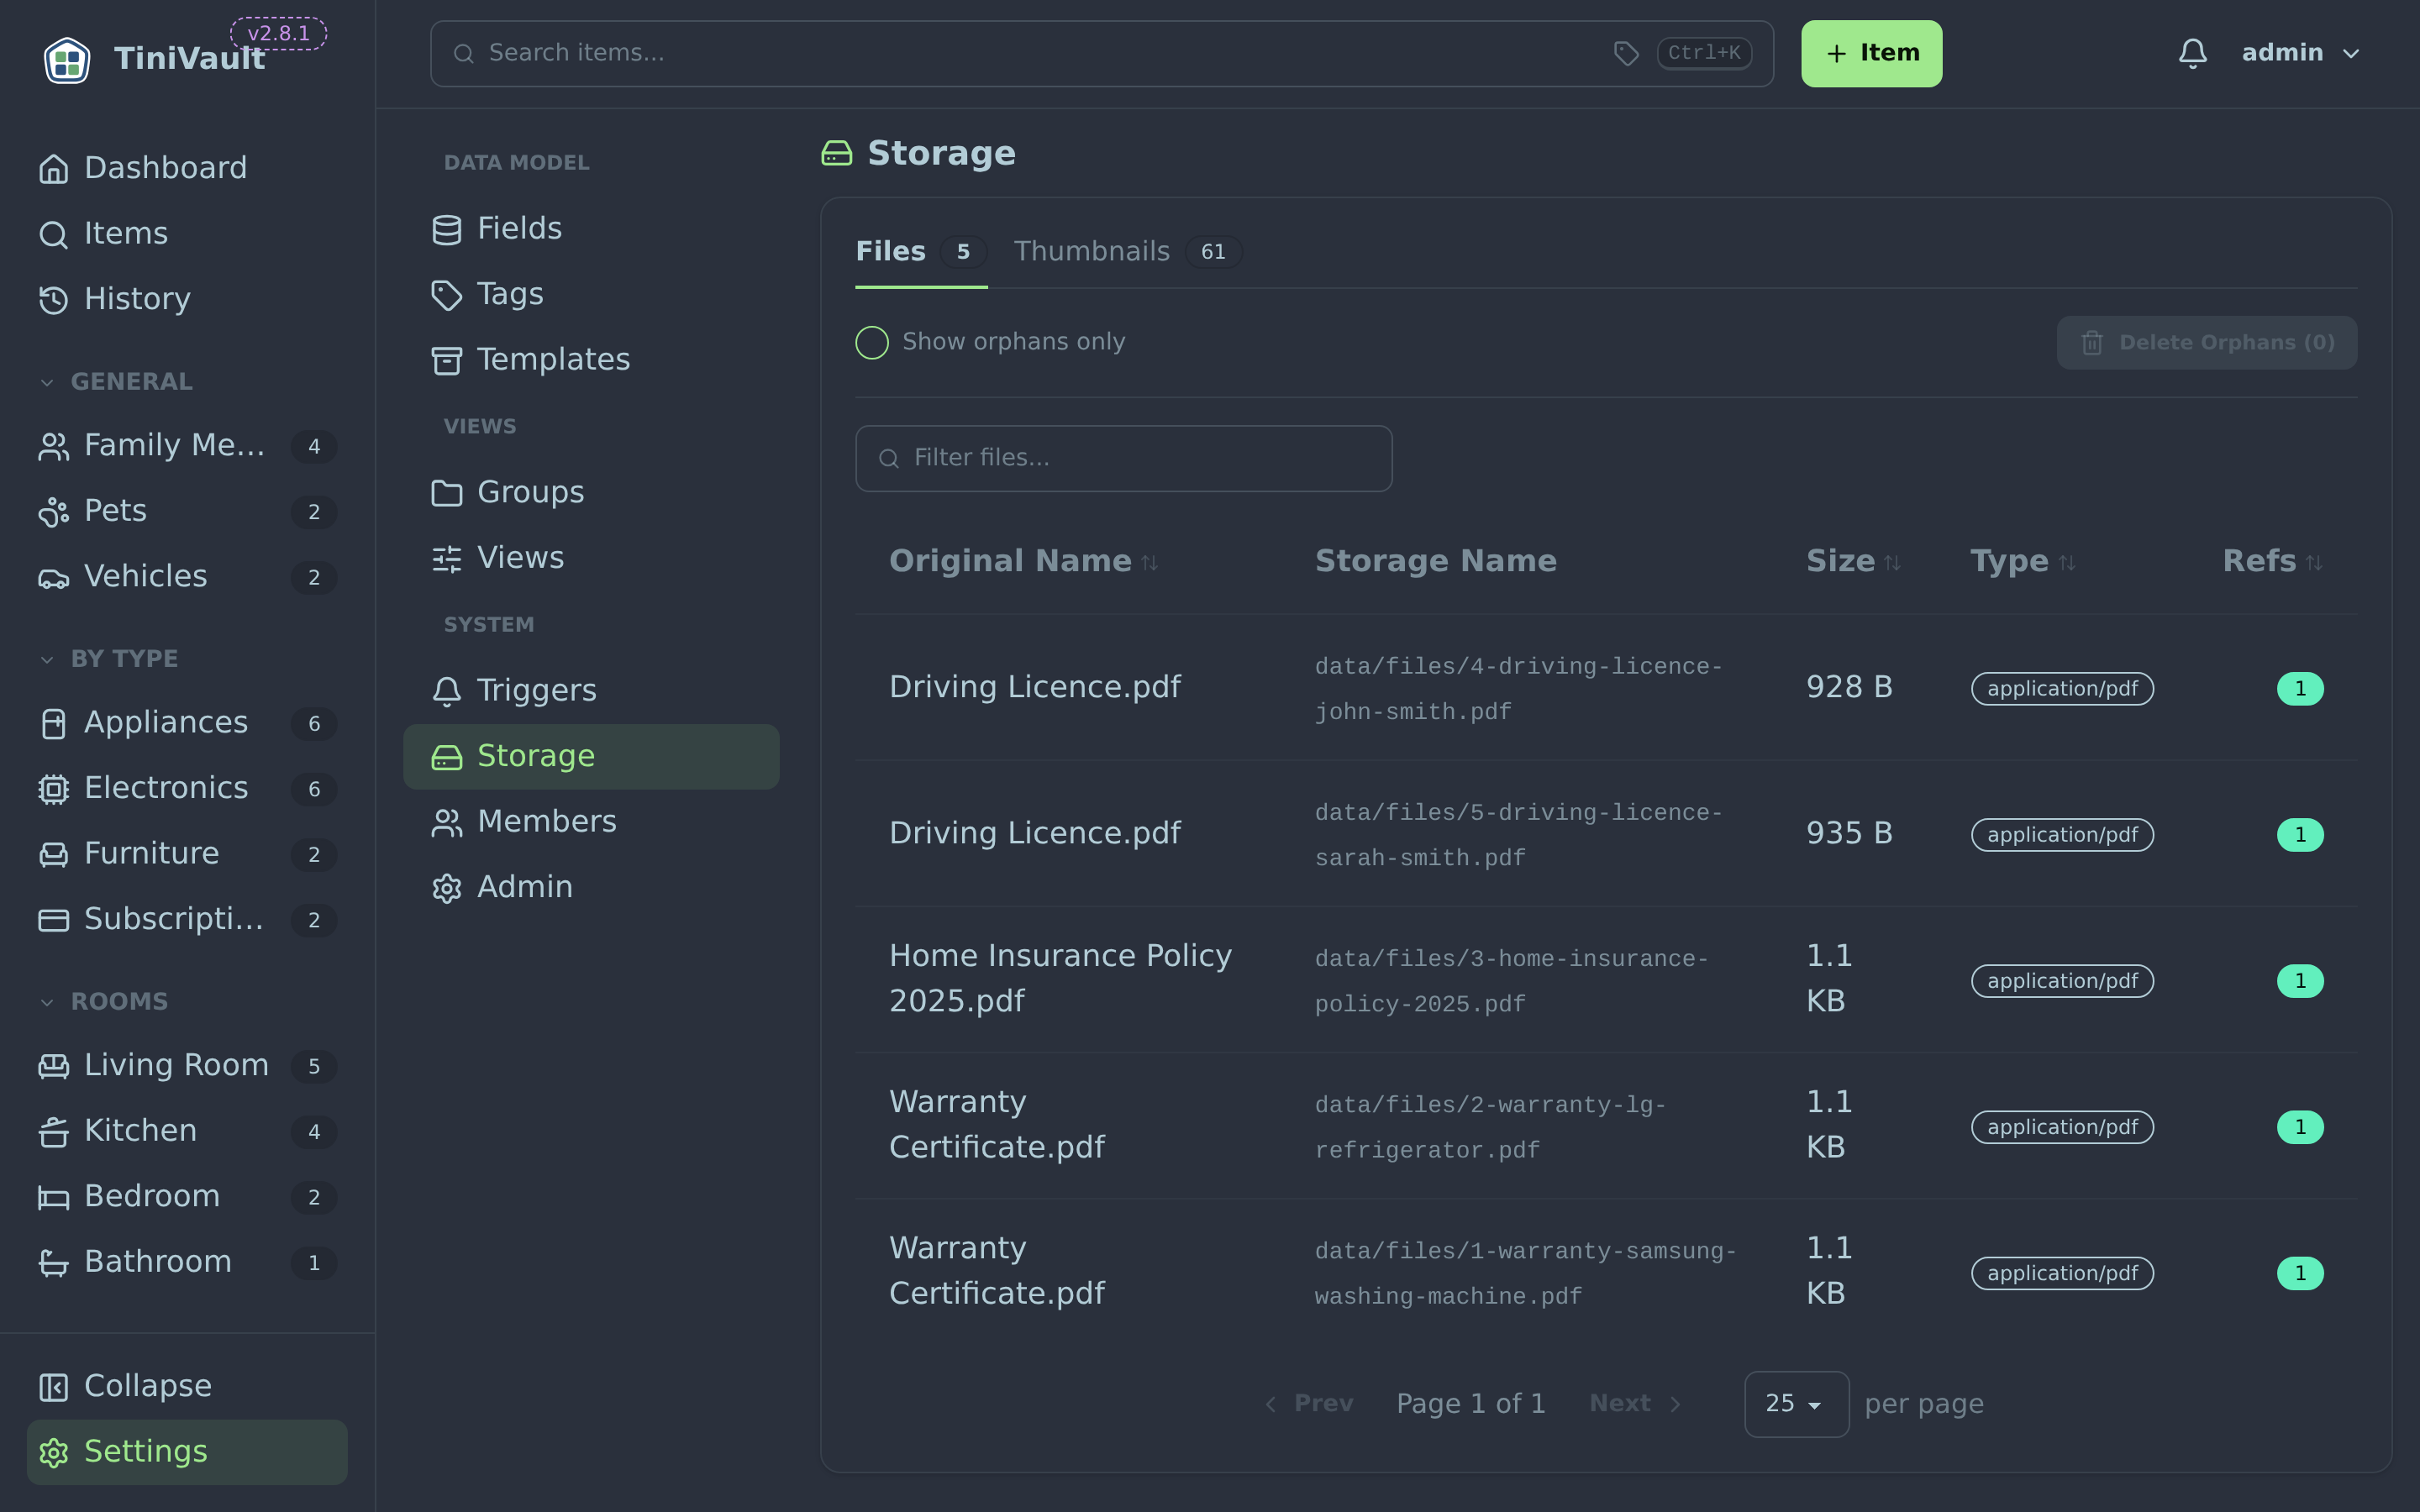This screenshot has height=1512, width=2420.
Task: Open the 25 per page dropdown
Action: (x=1796, y=1404)
